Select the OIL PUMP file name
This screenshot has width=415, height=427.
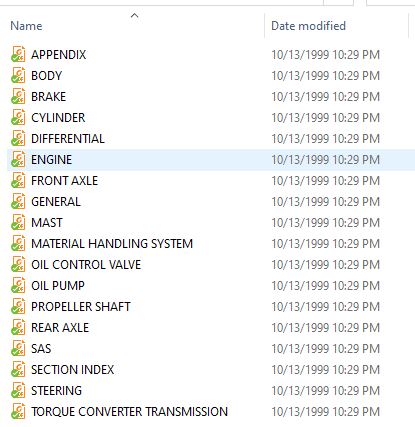pos(58,286)
